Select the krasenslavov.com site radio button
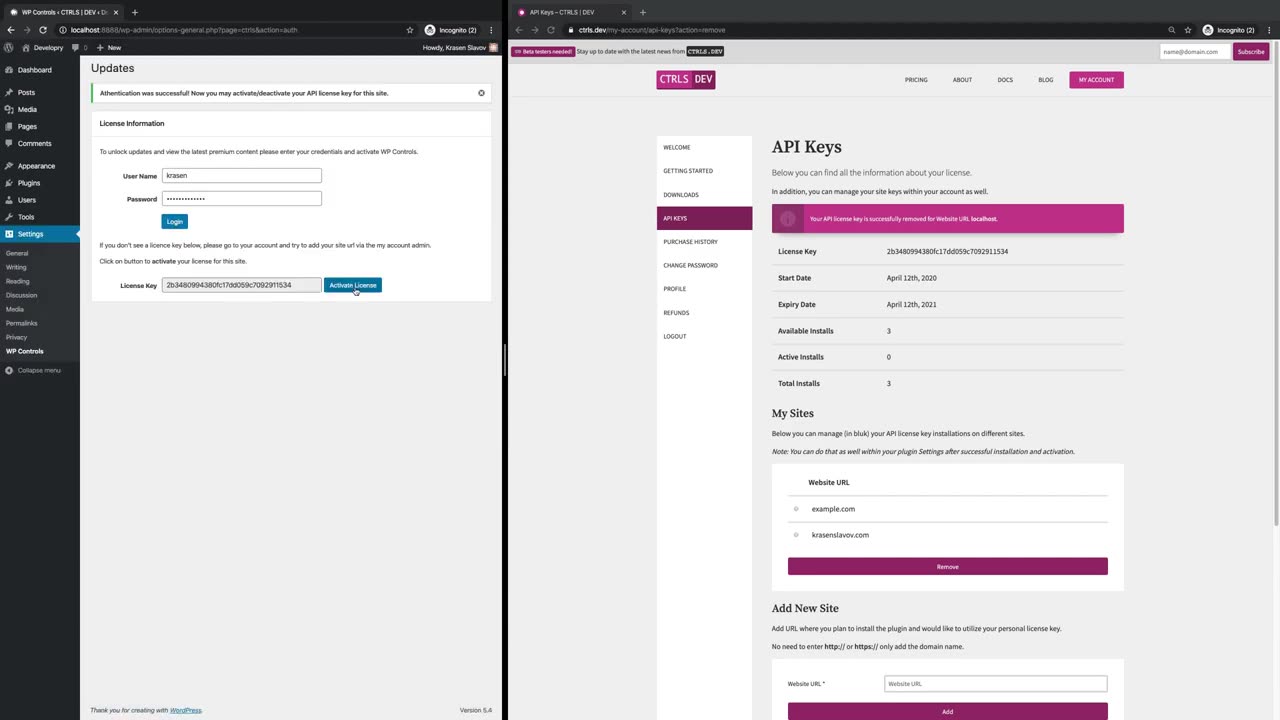1280x720 pixels. pyautogui.click(x=796, y=535)
